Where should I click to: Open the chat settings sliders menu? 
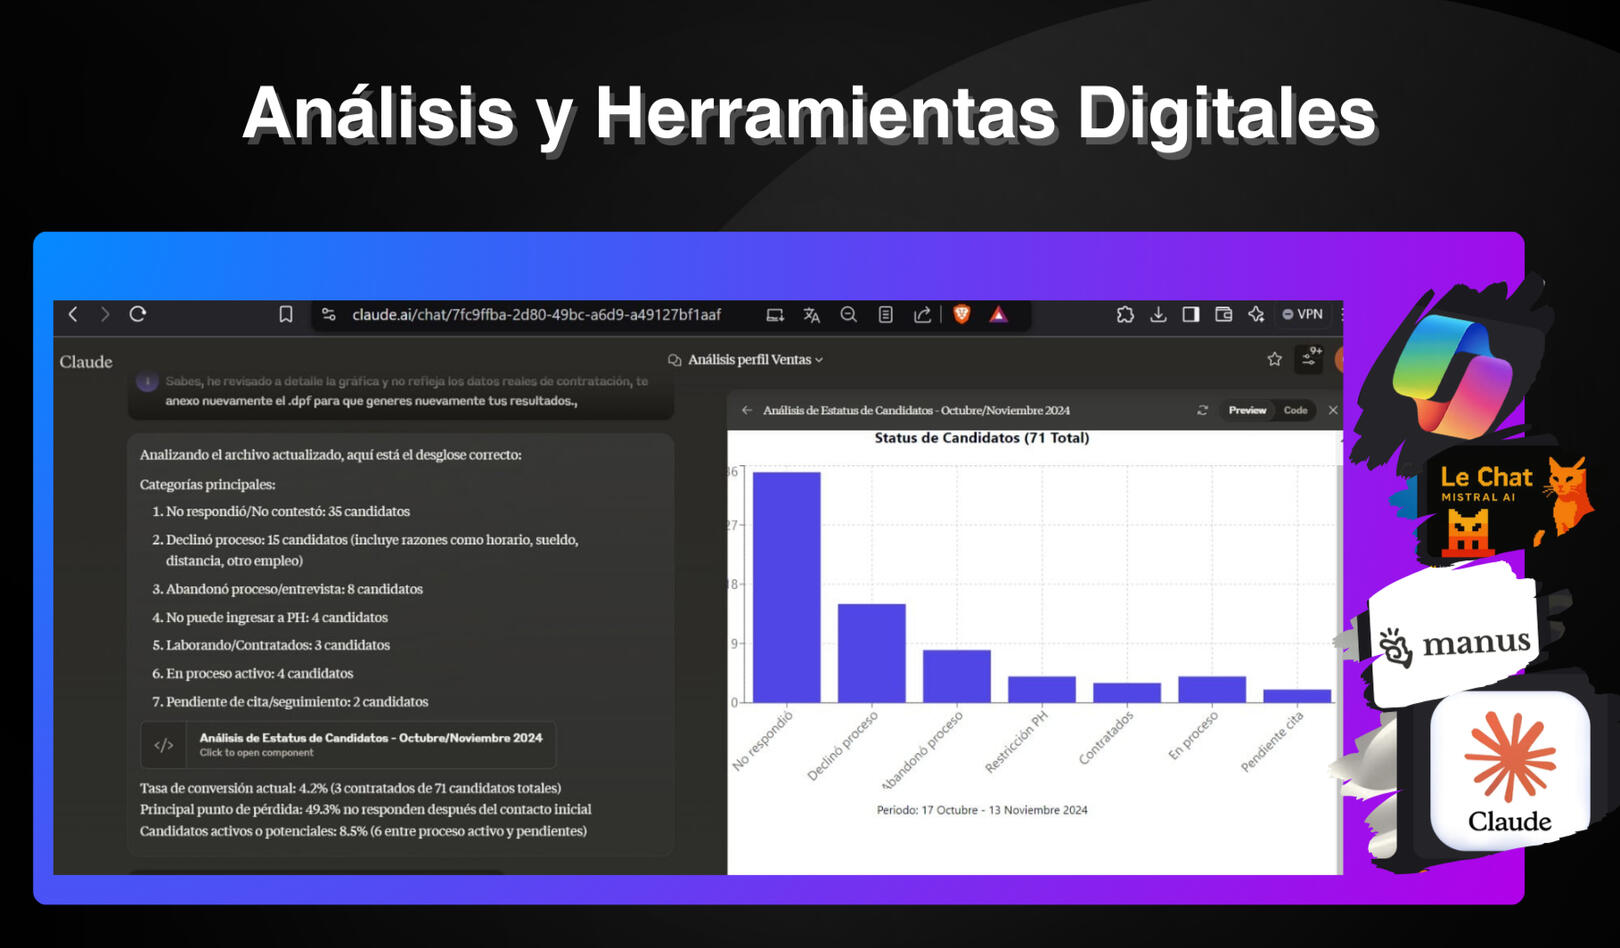(1309, 358)
